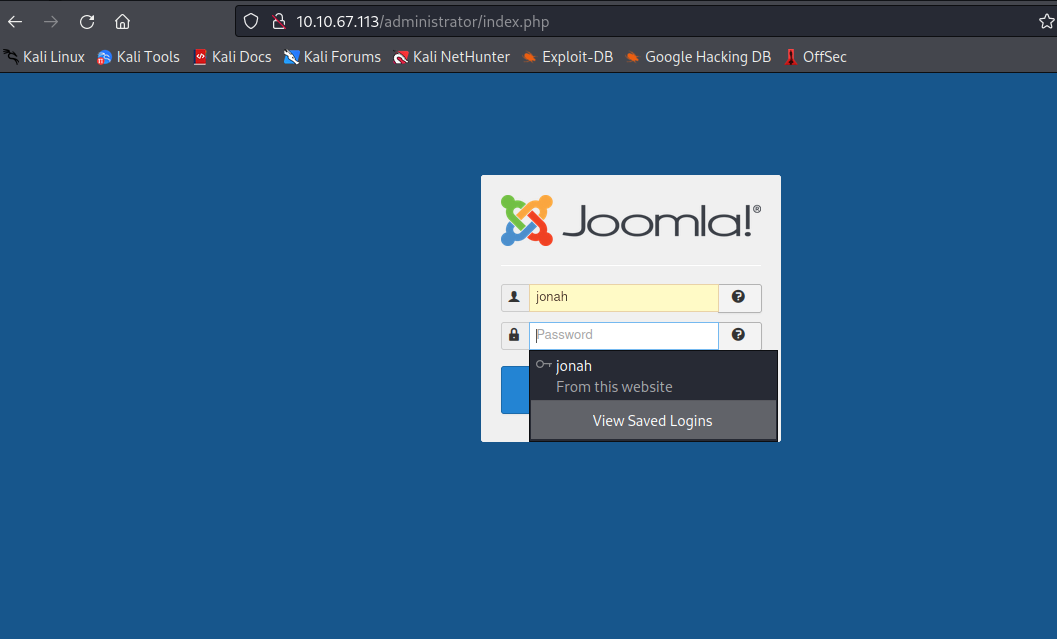Open the username help question mark
The height and width of the screenshot is (639, 1057).
[739, 297]
